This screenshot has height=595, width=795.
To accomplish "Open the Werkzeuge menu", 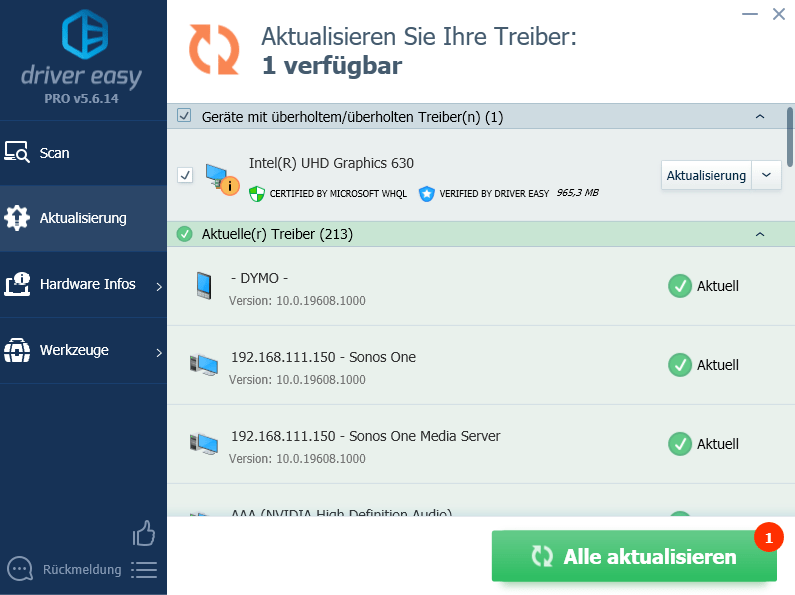I will pos(83,350).
